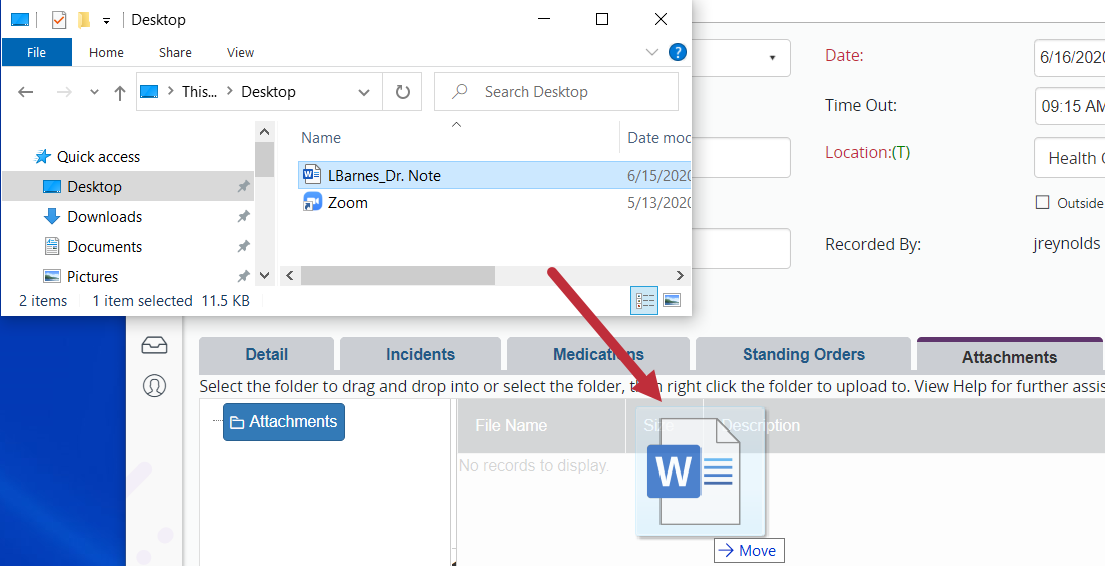Click the Explorer forward arrow
Viewport: 1105px width, 566px height.
[x=64, y=92]
